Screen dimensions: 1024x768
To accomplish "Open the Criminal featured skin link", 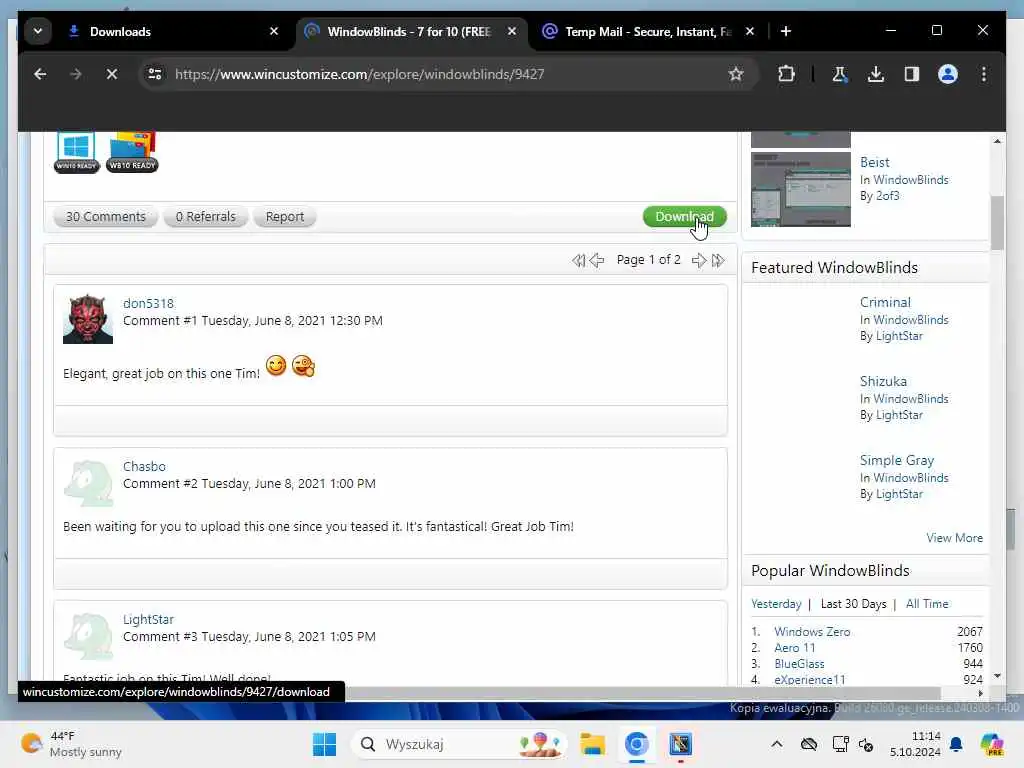I will [x=885, y=302].
